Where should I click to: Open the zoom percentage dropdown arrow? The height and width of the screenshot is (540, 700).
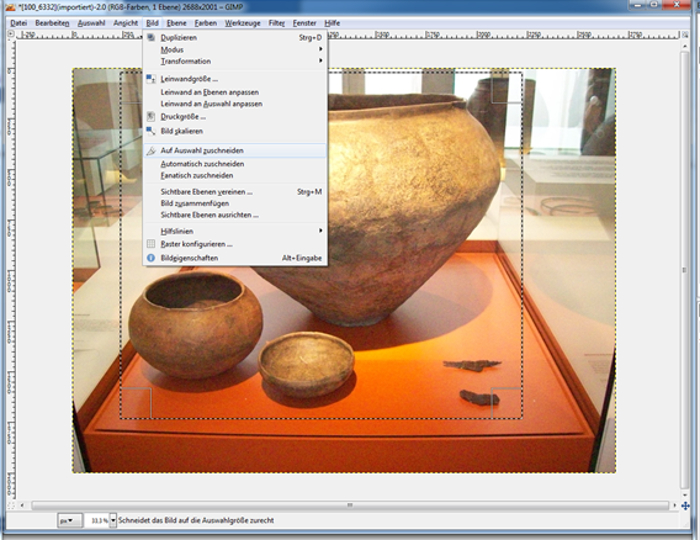pyautogui.click(x=113, y=521)
